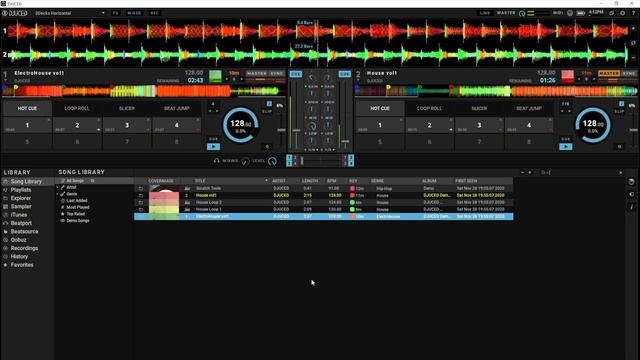Click the DJUCED logo
Screen dimensions: 640x360
15,13
